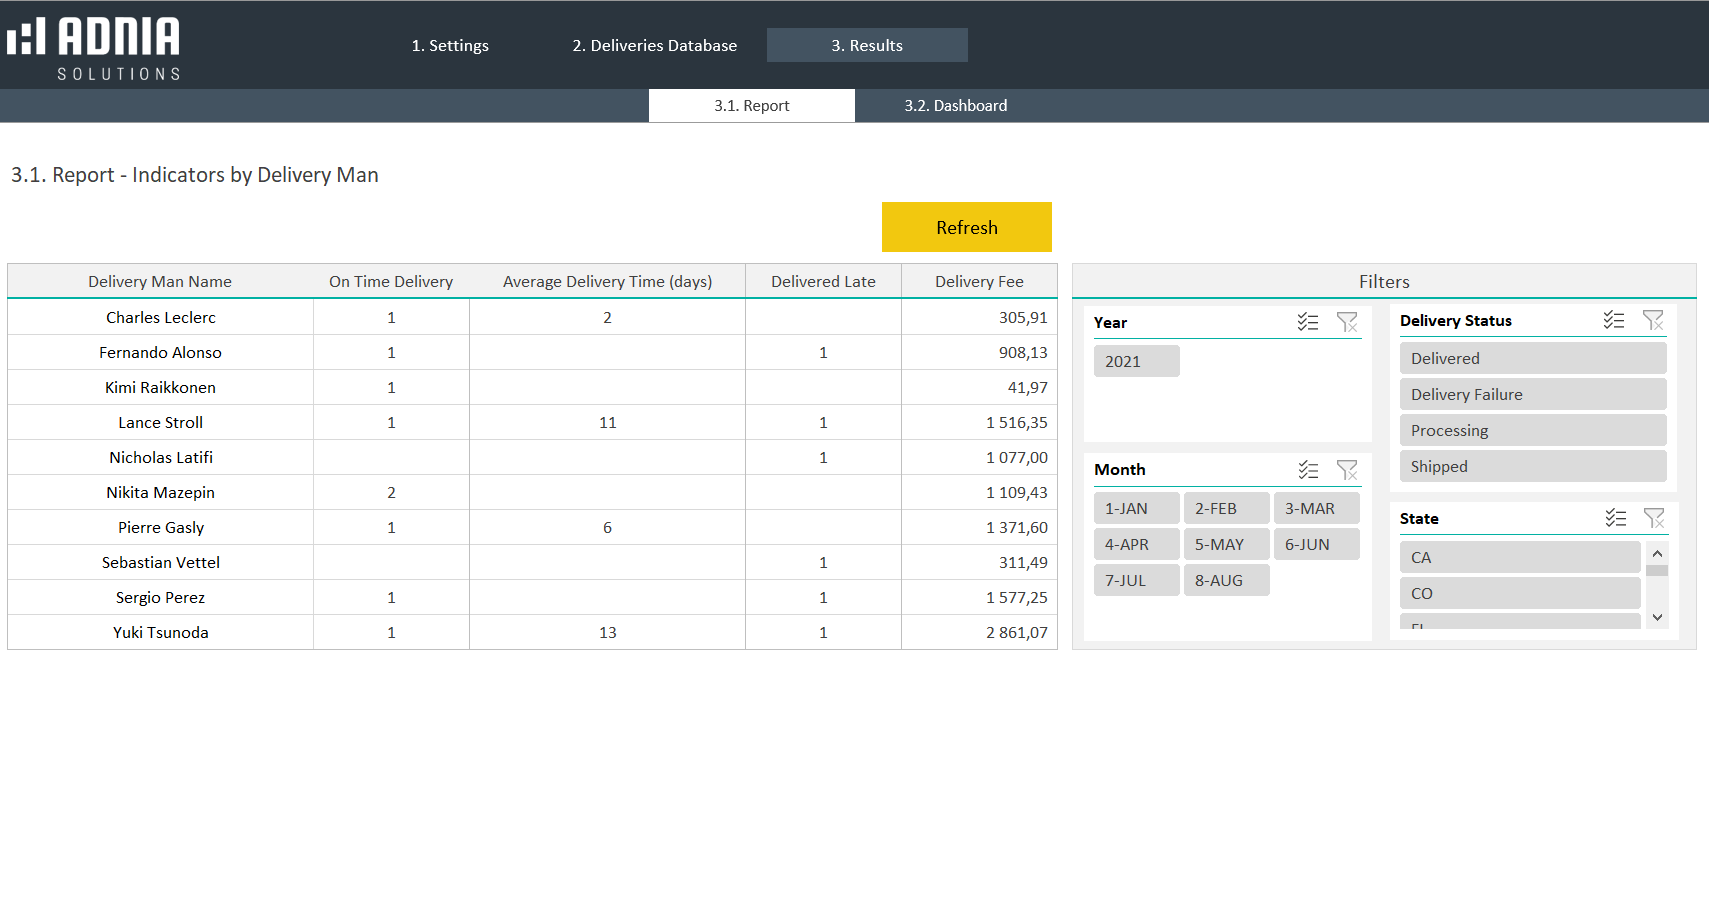The height and width of the screenshot is (919, 1709).
Task: Toggle multi-select in Year slicer
Action: (x=1307, y=322)
